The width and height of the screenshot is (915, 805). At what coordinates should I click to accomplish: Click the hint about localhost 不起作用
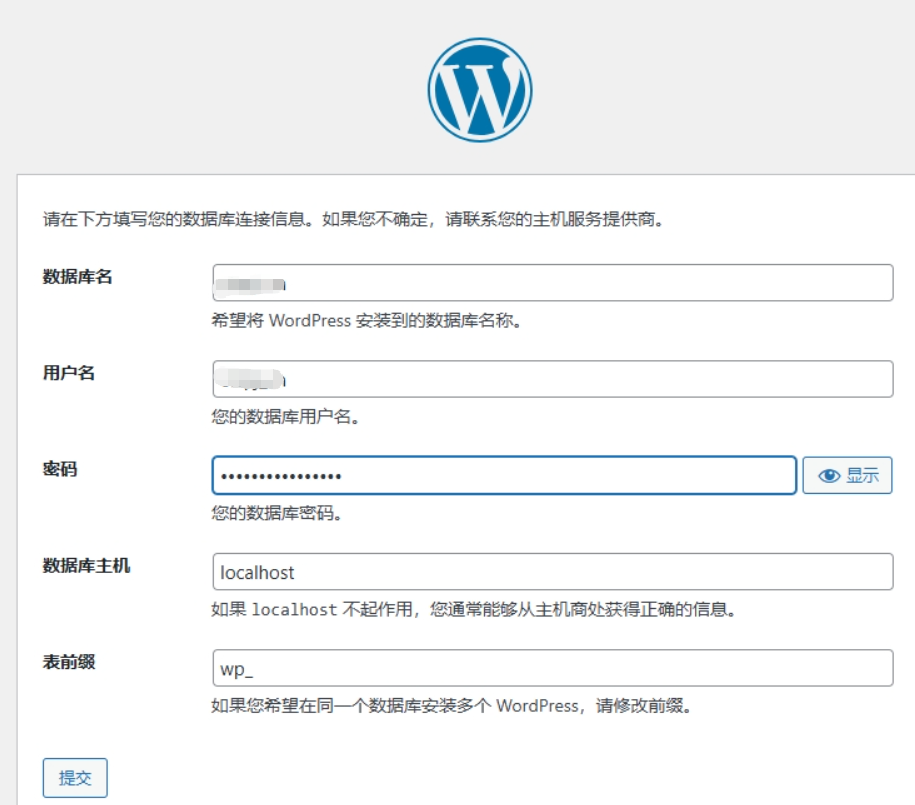coord(474,609)
